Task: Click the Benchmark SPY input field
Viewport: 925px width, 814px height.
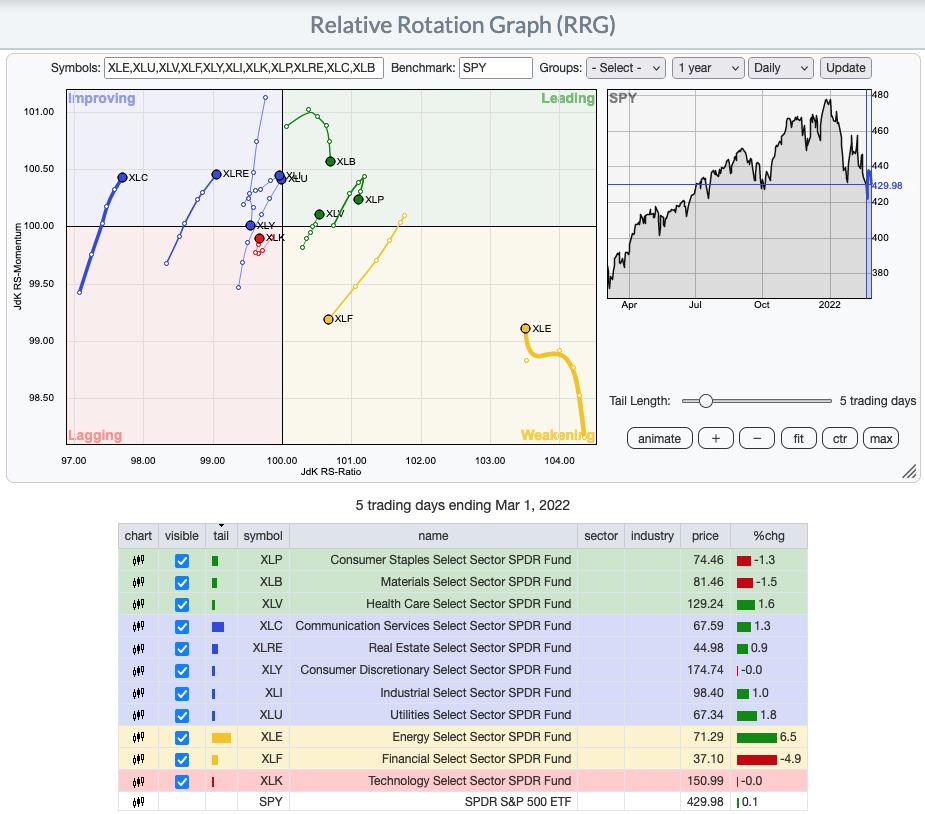Action: point(496,68)
